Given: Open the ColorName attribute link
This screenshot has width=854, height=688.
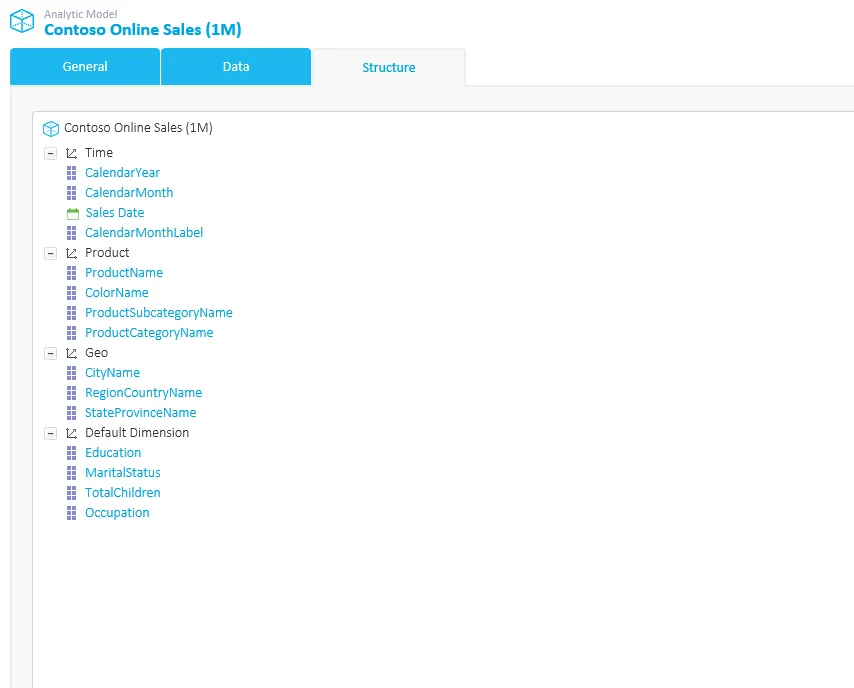Looking at the screenshot, I should pyautogui.click(x=117, y=293).
